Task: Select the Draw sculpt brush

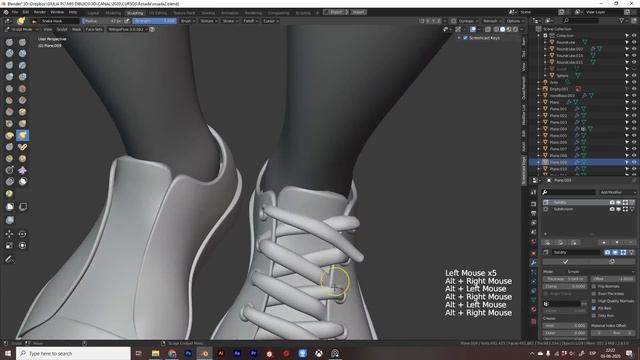Action: tap(9, 42)
